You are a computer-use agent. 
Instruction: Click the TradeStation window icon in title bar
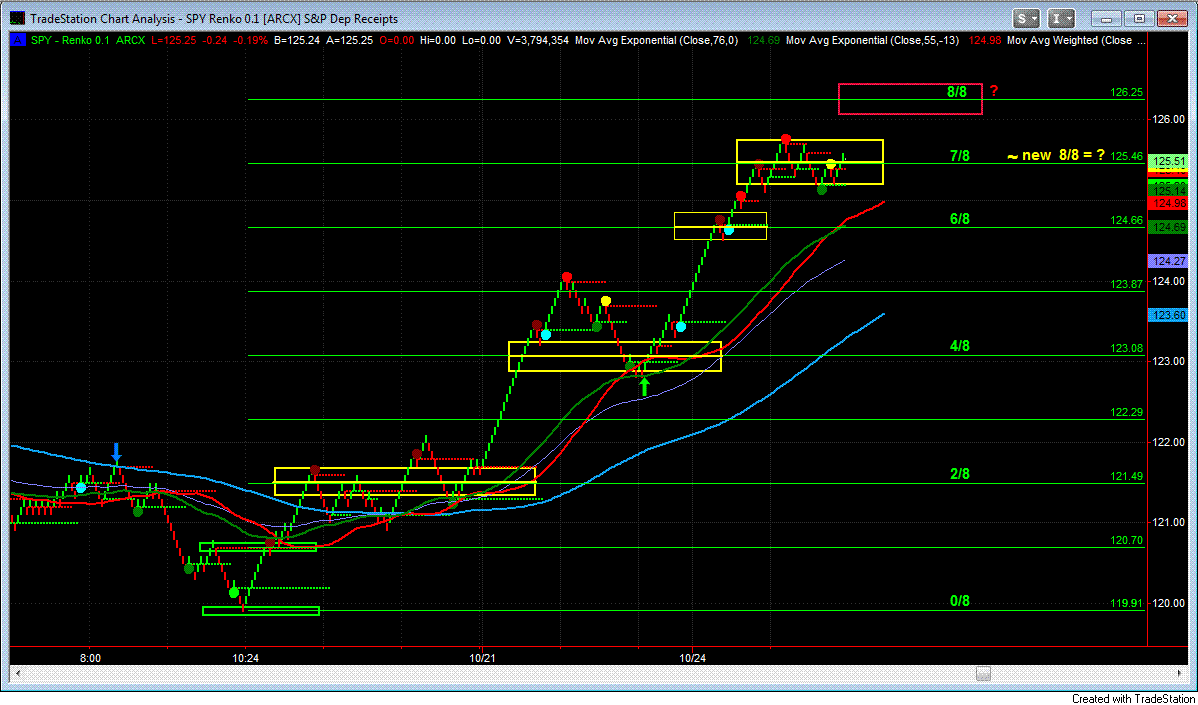click(x=17, y=18)
